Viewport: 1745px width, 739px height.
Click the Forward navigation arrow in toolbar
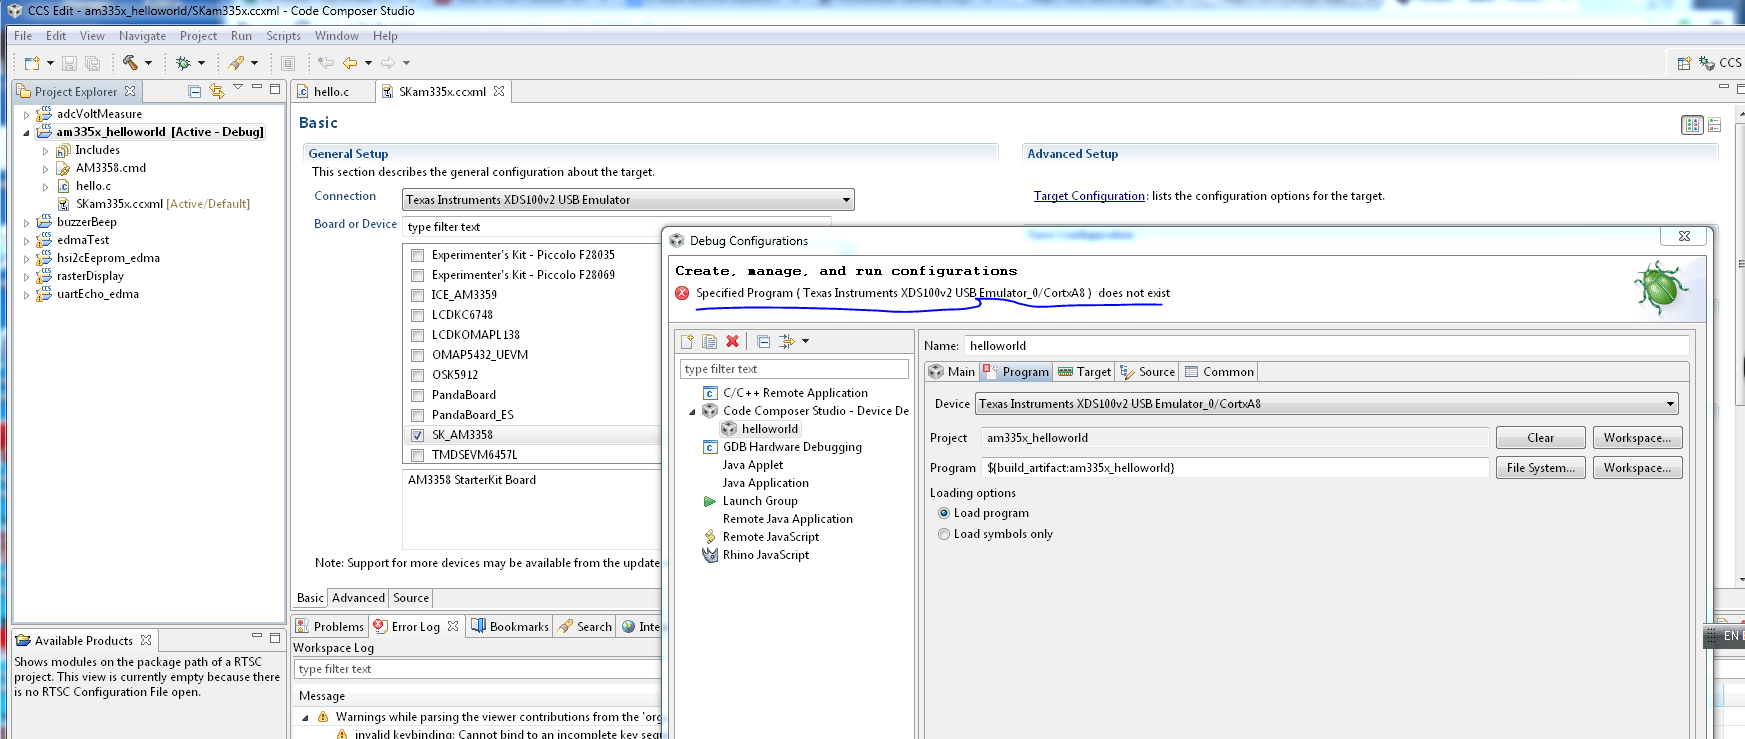coord(388,63)
